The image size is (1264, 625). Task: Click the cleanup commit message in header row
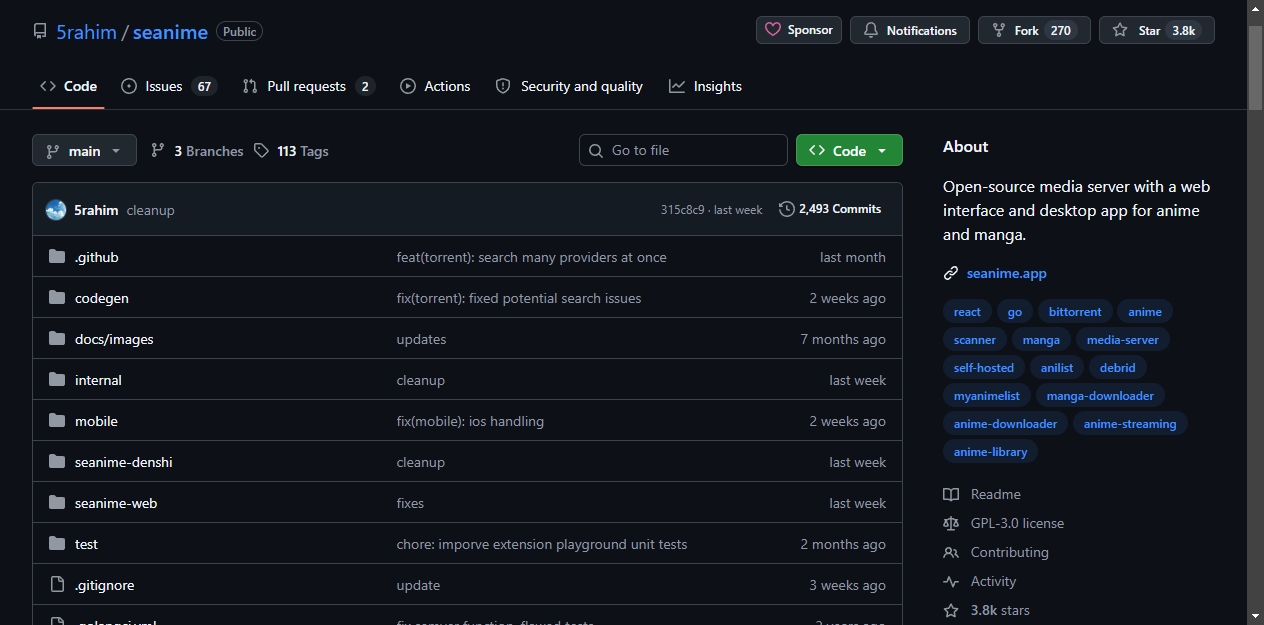[x=151, y=210]
